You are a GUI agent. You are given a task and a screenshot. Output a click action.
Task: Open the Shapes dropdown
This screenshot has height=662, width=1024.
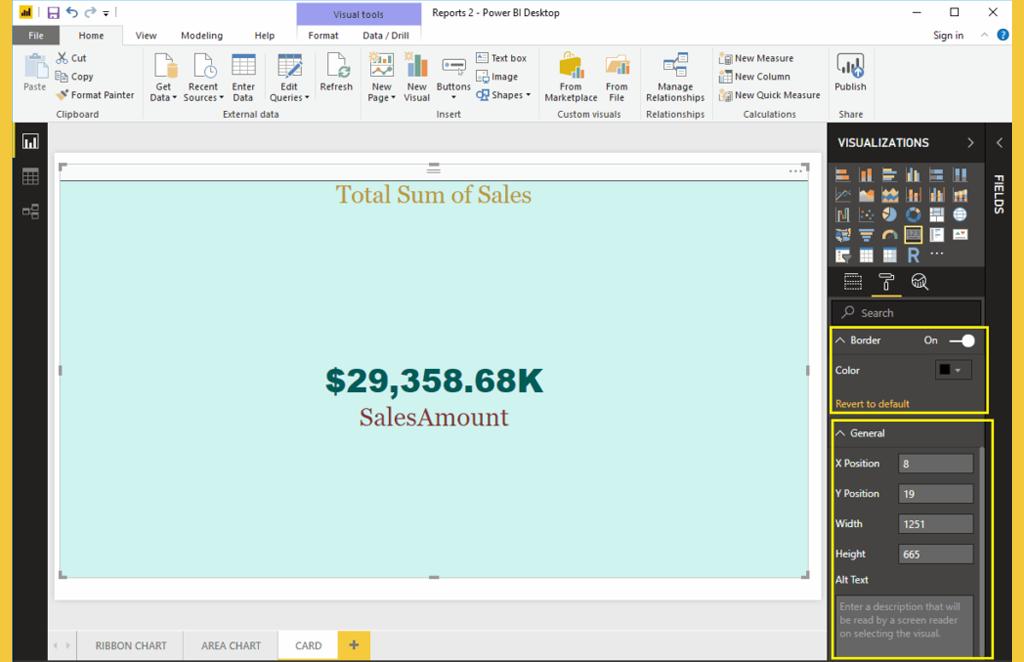click(x=504, y=95)
